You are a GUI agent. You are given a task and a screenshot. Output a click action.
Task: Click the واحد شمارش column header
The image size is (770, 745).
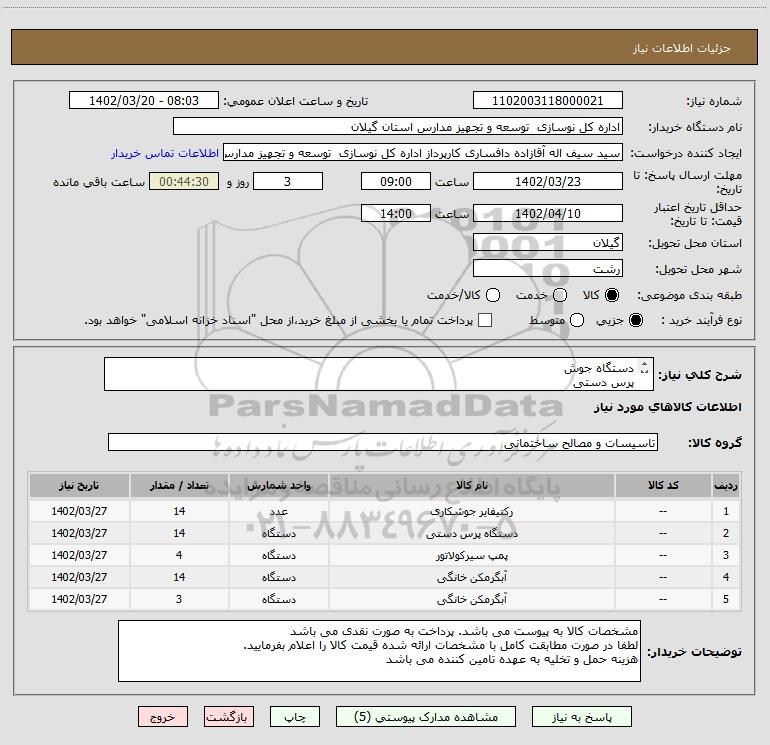[x=278, y=485]
